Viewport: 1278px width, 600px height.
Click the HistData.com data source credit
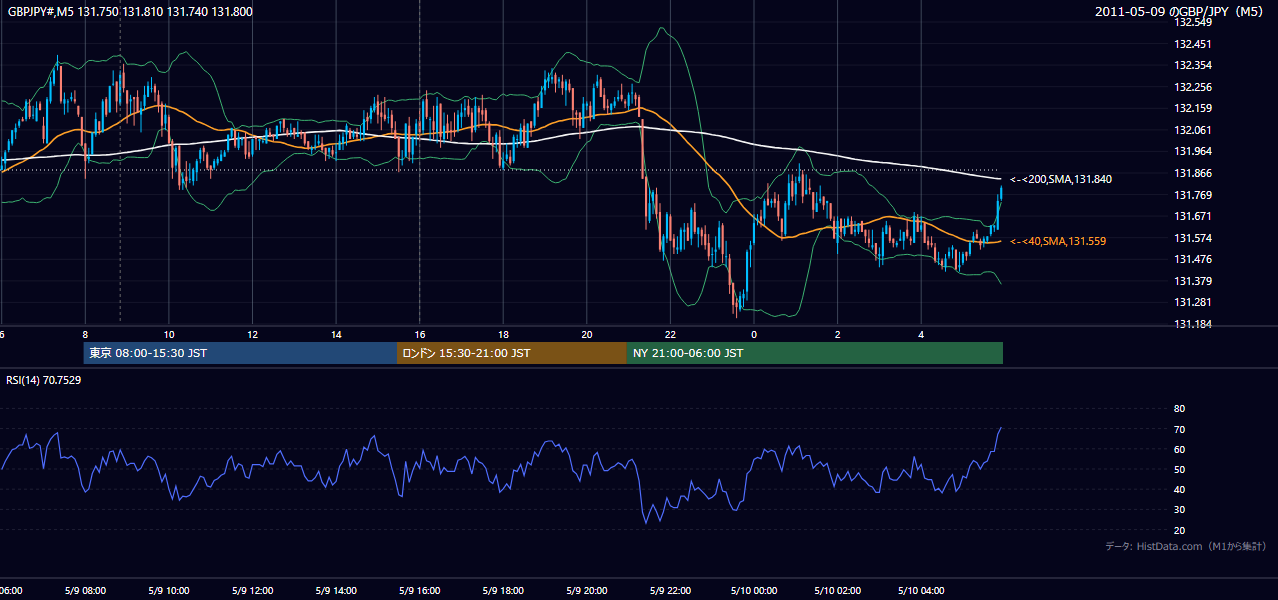point(1186,546)
